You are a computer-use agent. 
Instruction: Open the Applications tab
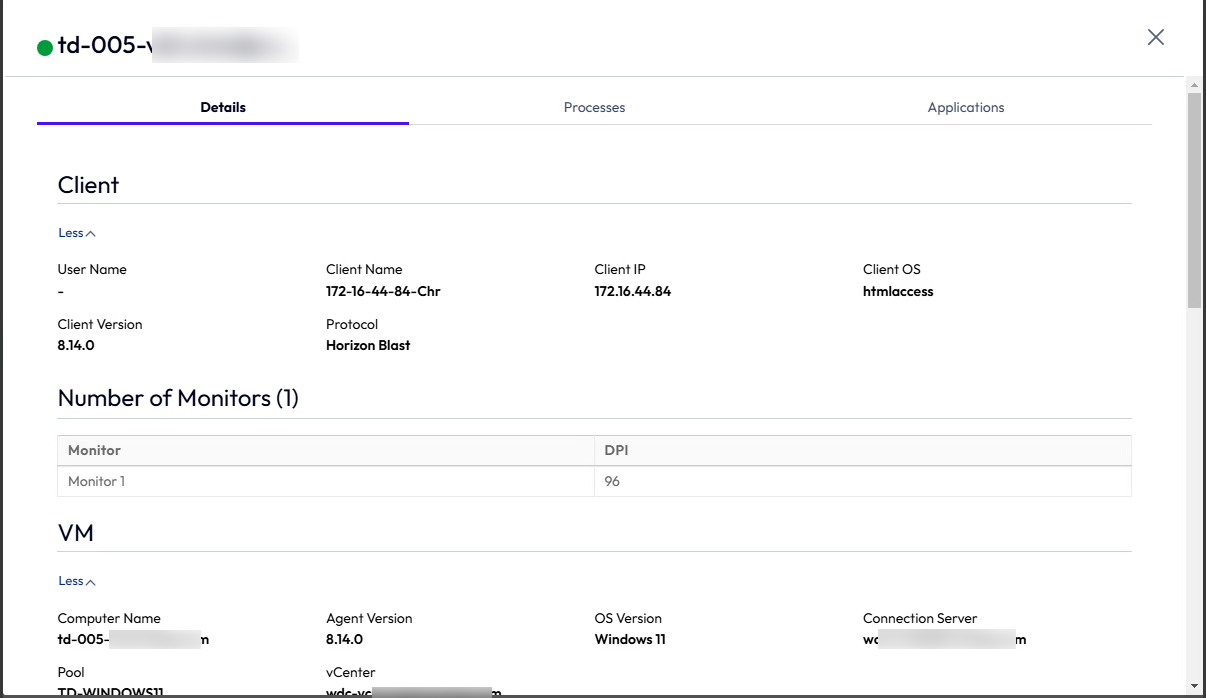tap(965, 107)
